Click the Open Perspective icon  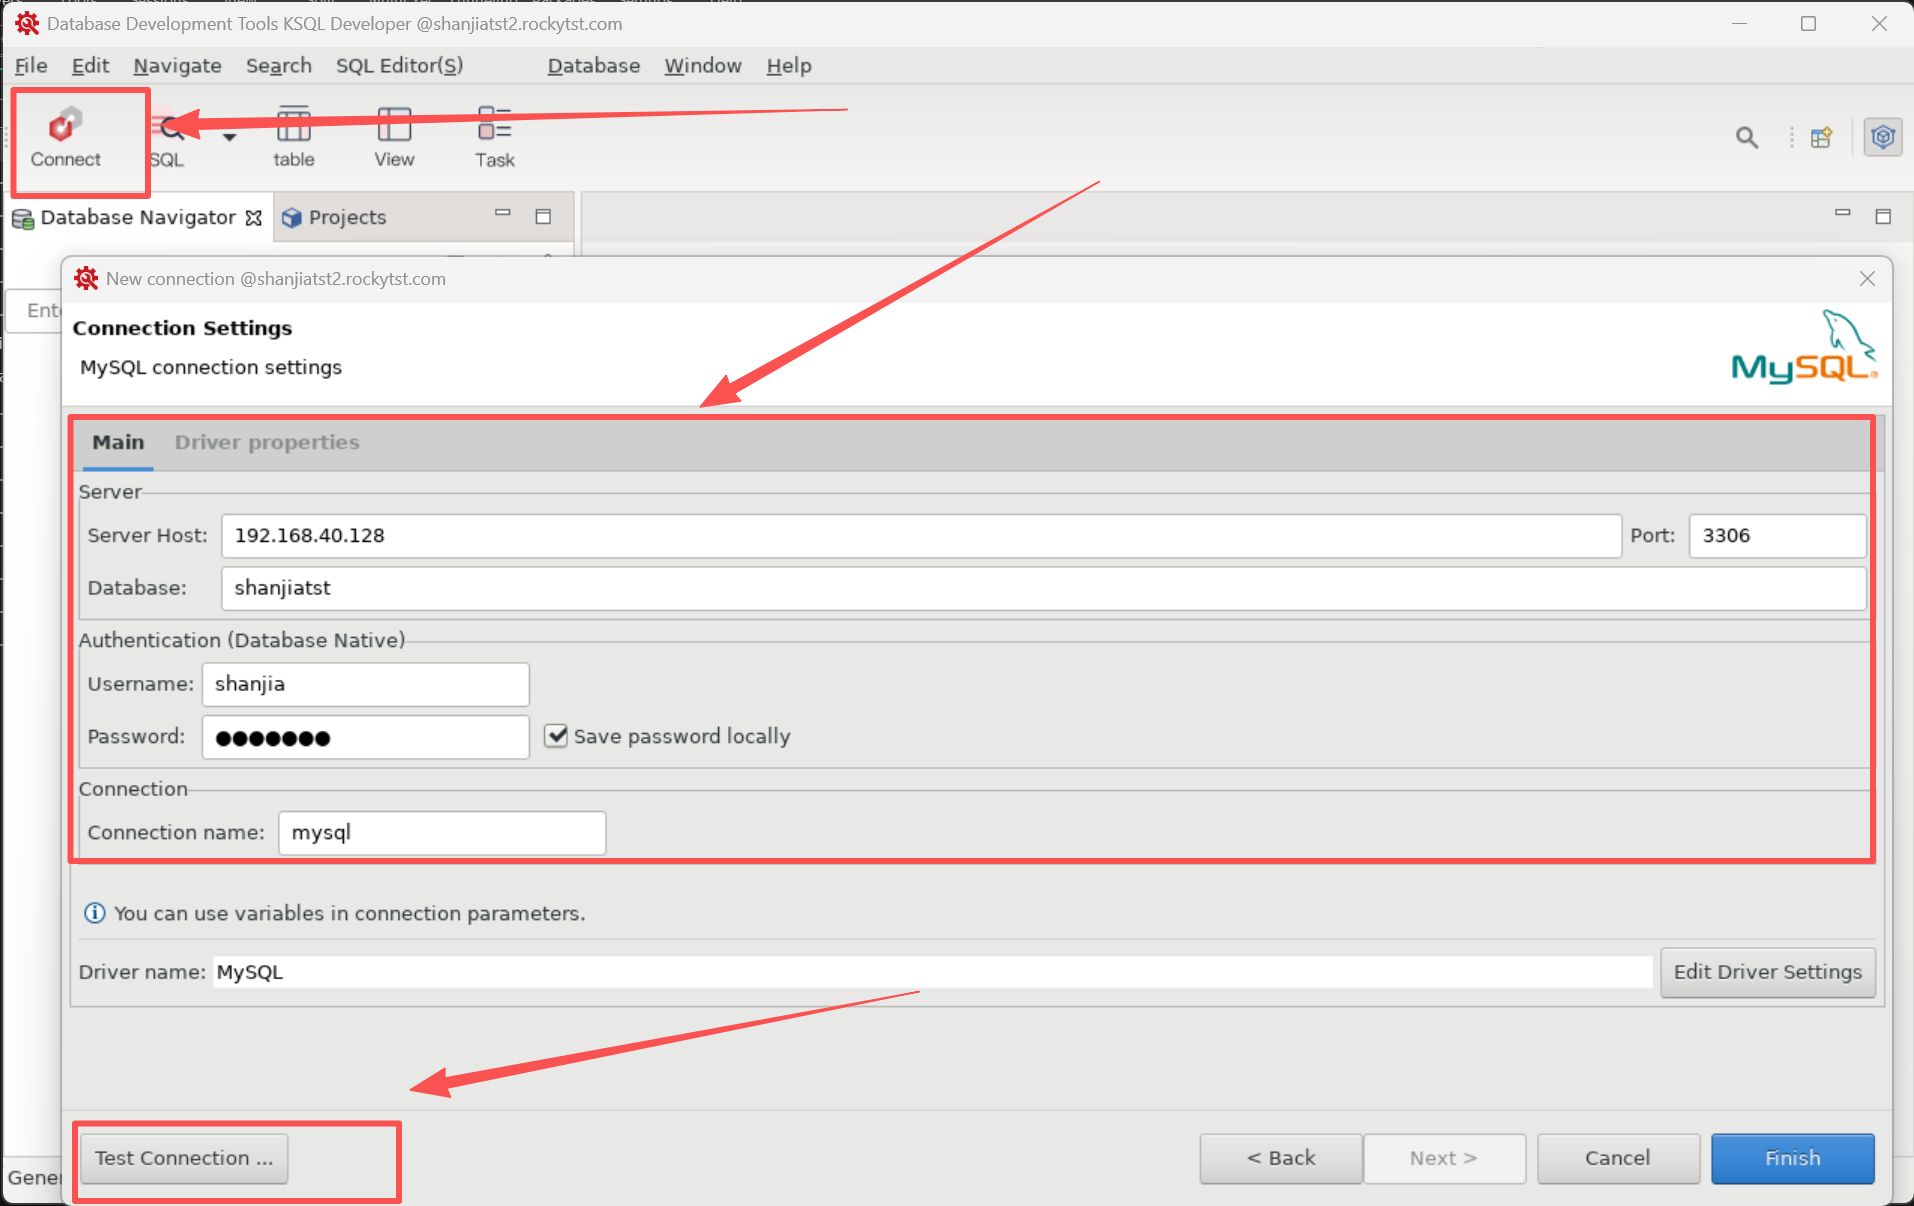[x=1821, y=138]
